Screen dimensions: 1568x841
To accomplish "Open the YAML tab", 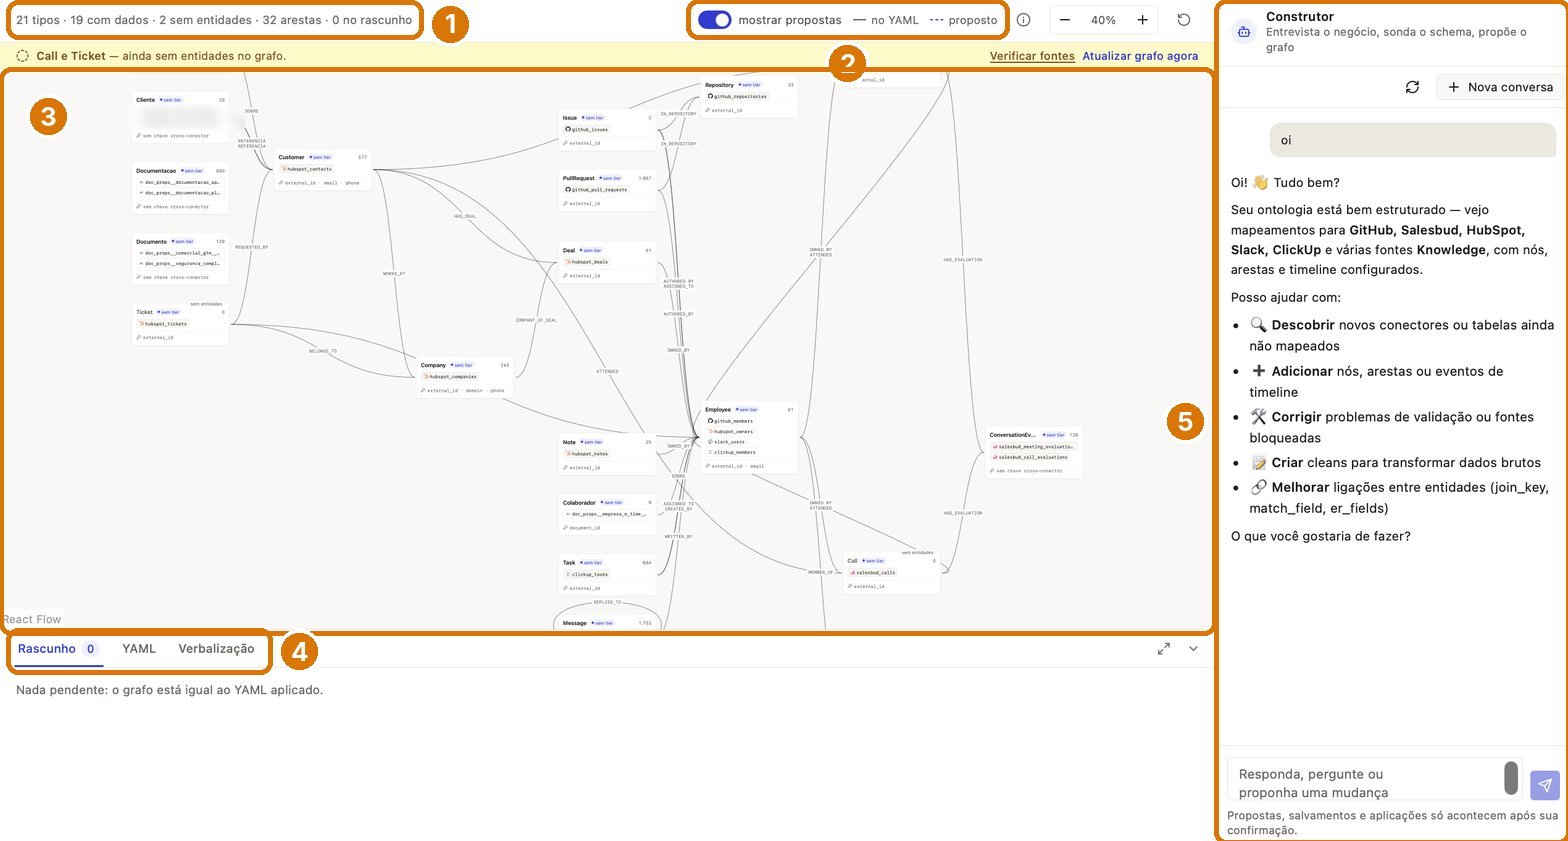I will 139,649.
